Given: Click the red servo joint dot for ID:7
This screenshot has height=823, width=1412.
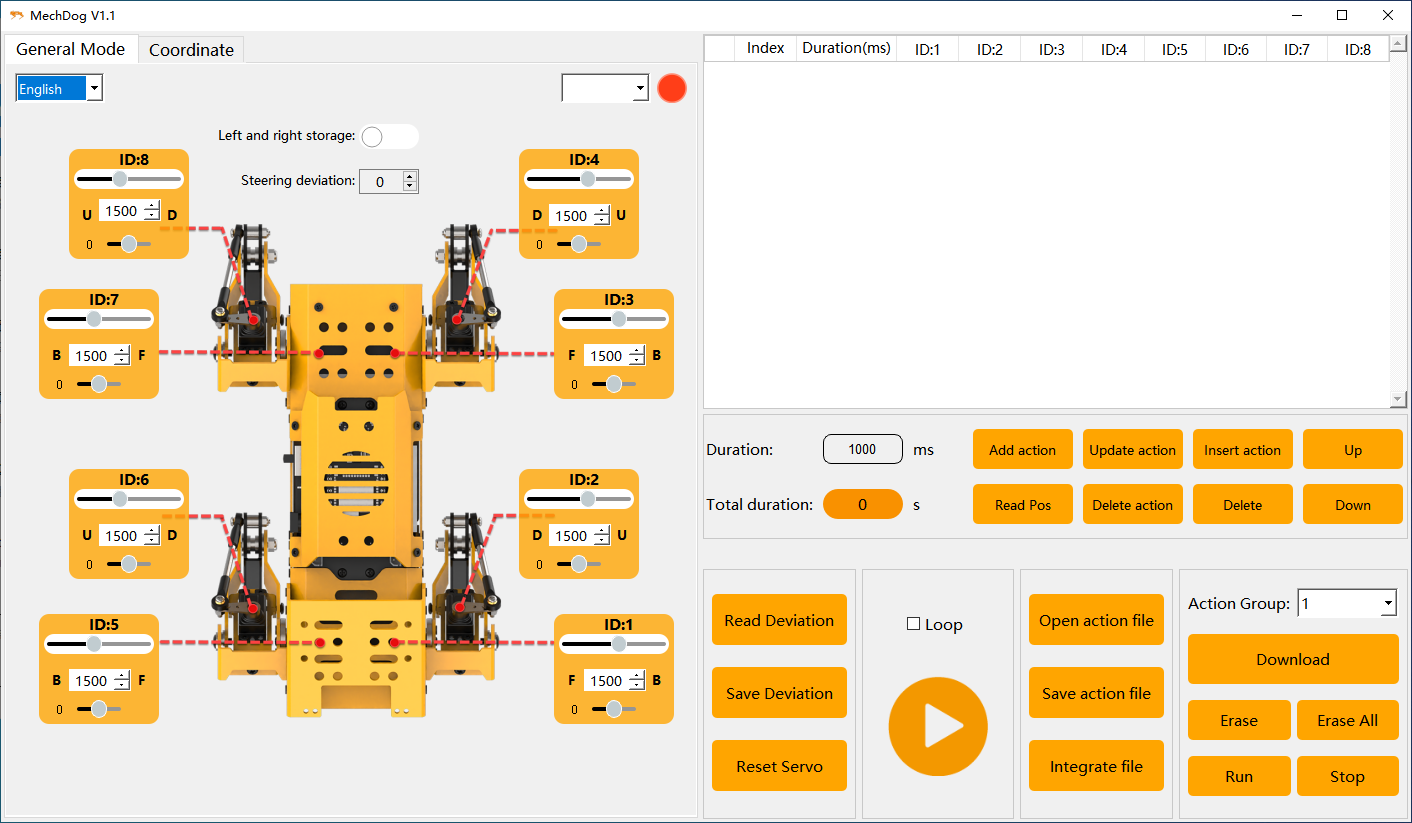Looking at the screenshot, I should [319, 353].
